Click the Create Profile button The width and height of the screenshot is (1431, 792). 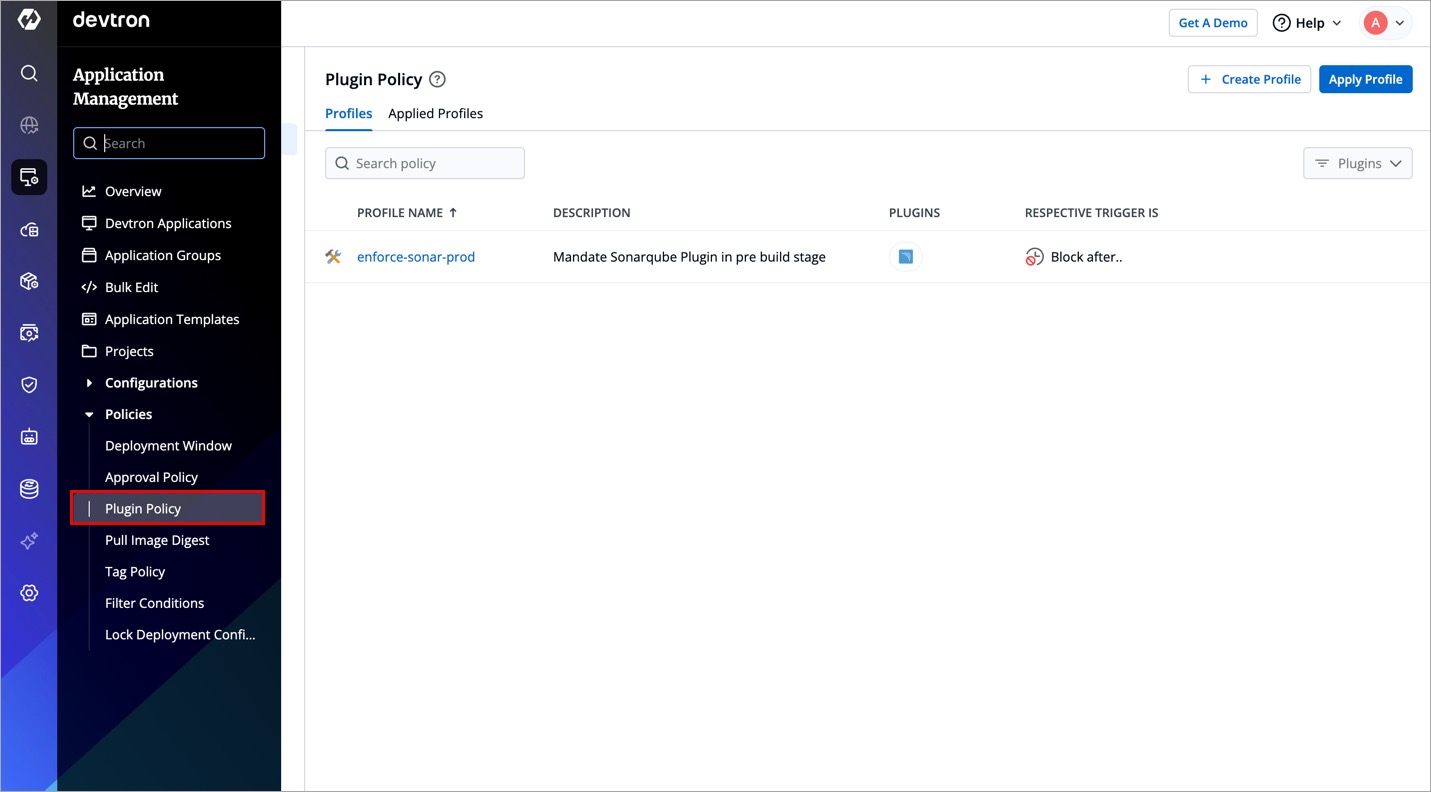pyautogui.click(x=1249, y=79)
